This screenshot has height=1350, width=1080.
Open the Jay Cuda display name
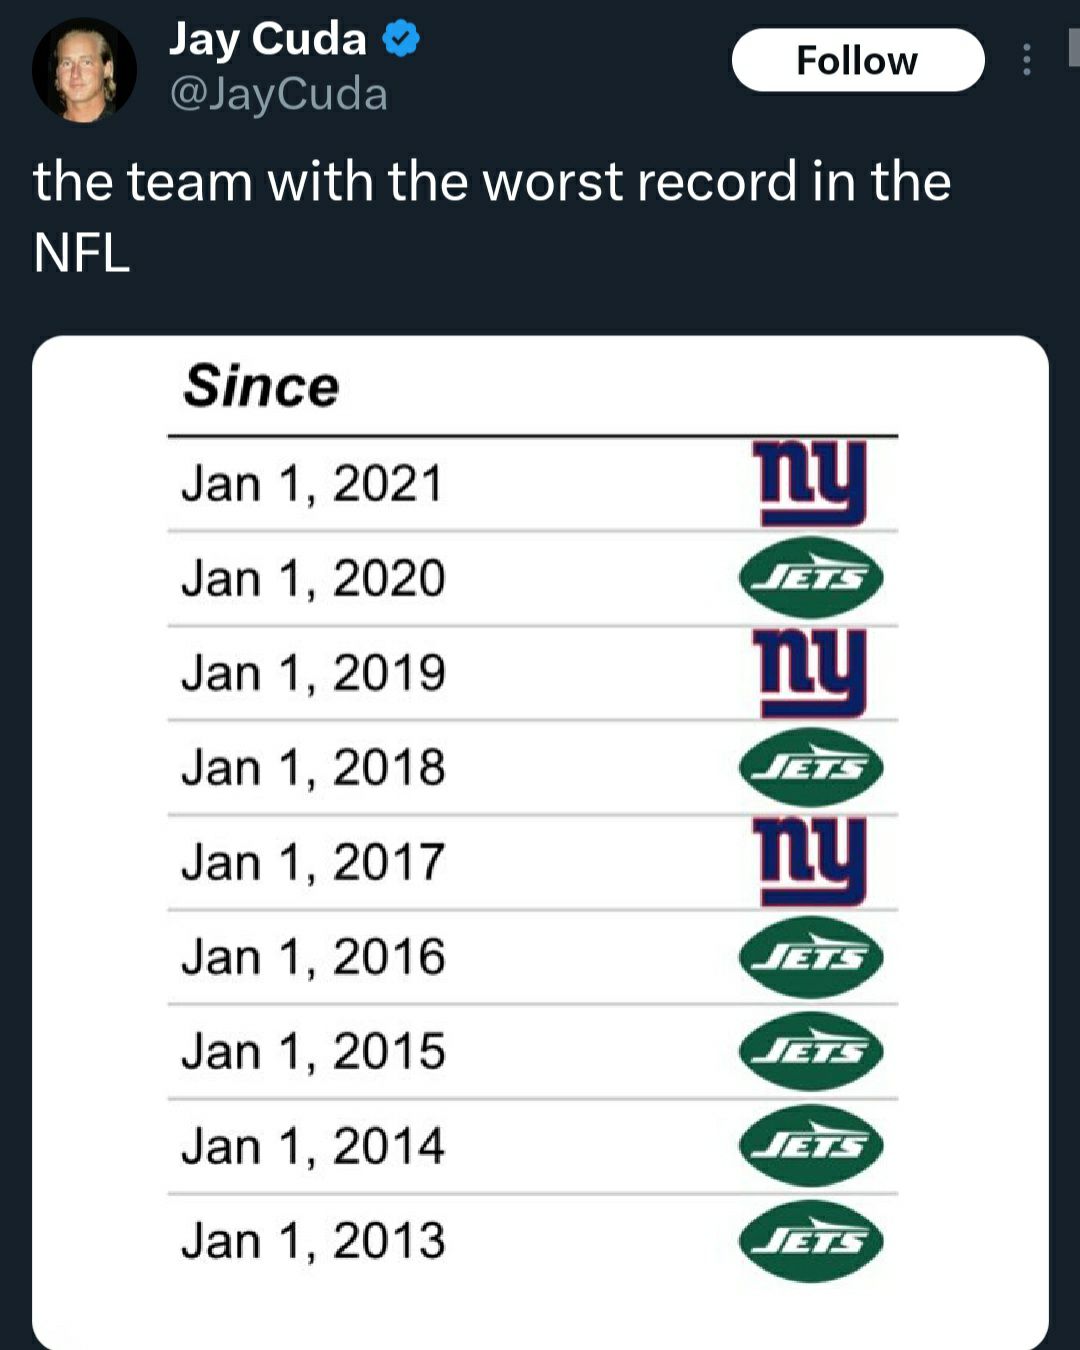pos(267,40)
